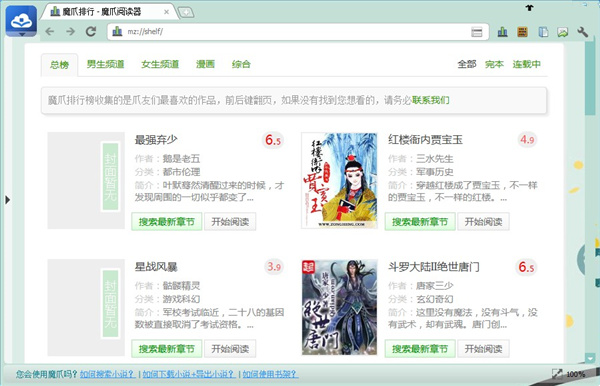Viewport: 600px width, 386px height.
Task: Open the 斗罗大陆II绝世唐门 book cover
Action: tap(339, 308)
